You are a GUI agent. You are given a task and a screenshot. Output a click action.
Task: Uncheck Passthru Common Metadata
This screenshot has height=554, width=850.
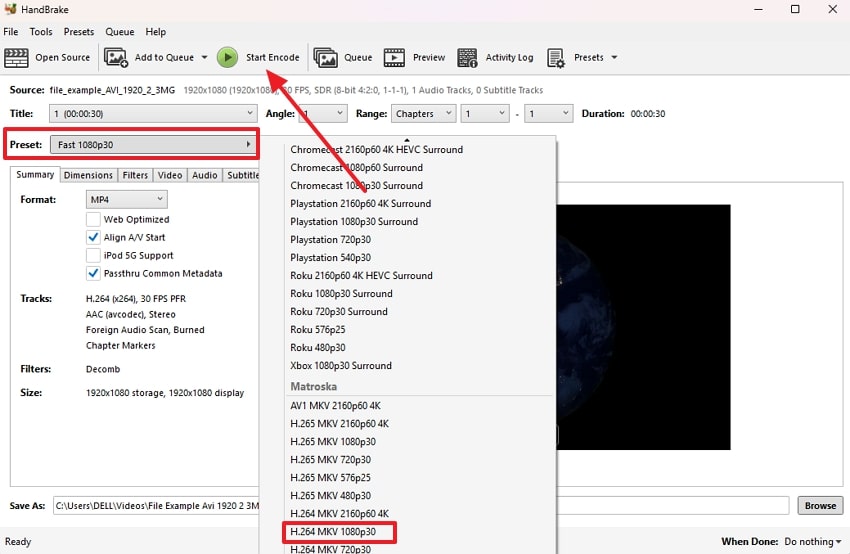(x=93, y=273)
